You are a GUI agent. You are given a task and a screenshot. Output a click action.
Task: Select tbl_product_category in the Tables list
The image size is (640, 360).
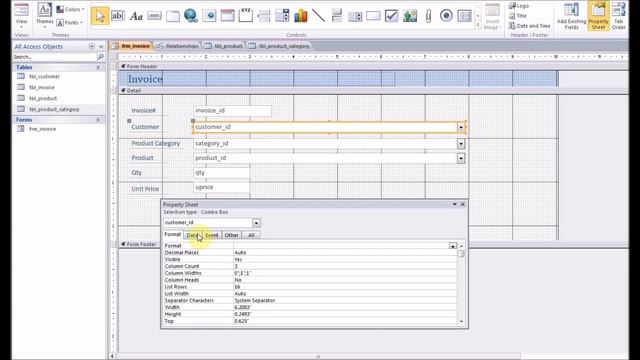tap(54, 109)
